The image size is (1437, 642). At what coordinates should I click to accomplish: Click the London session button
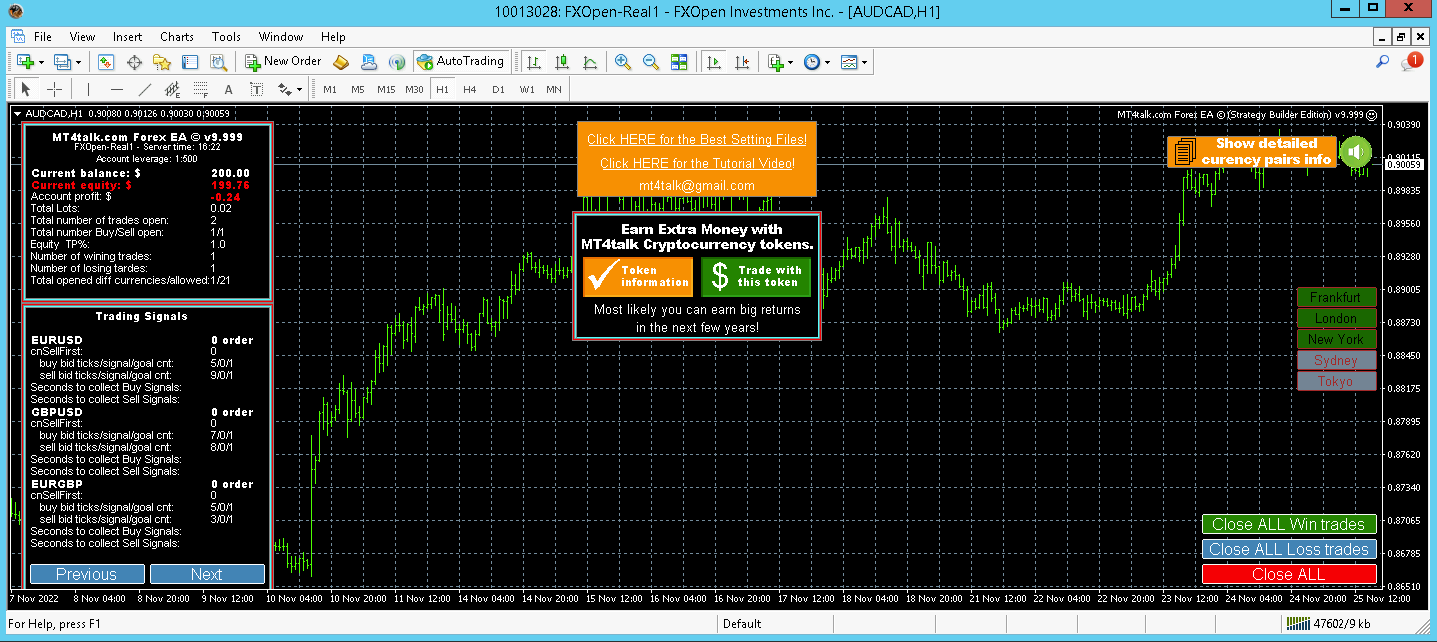[1336, 318]
